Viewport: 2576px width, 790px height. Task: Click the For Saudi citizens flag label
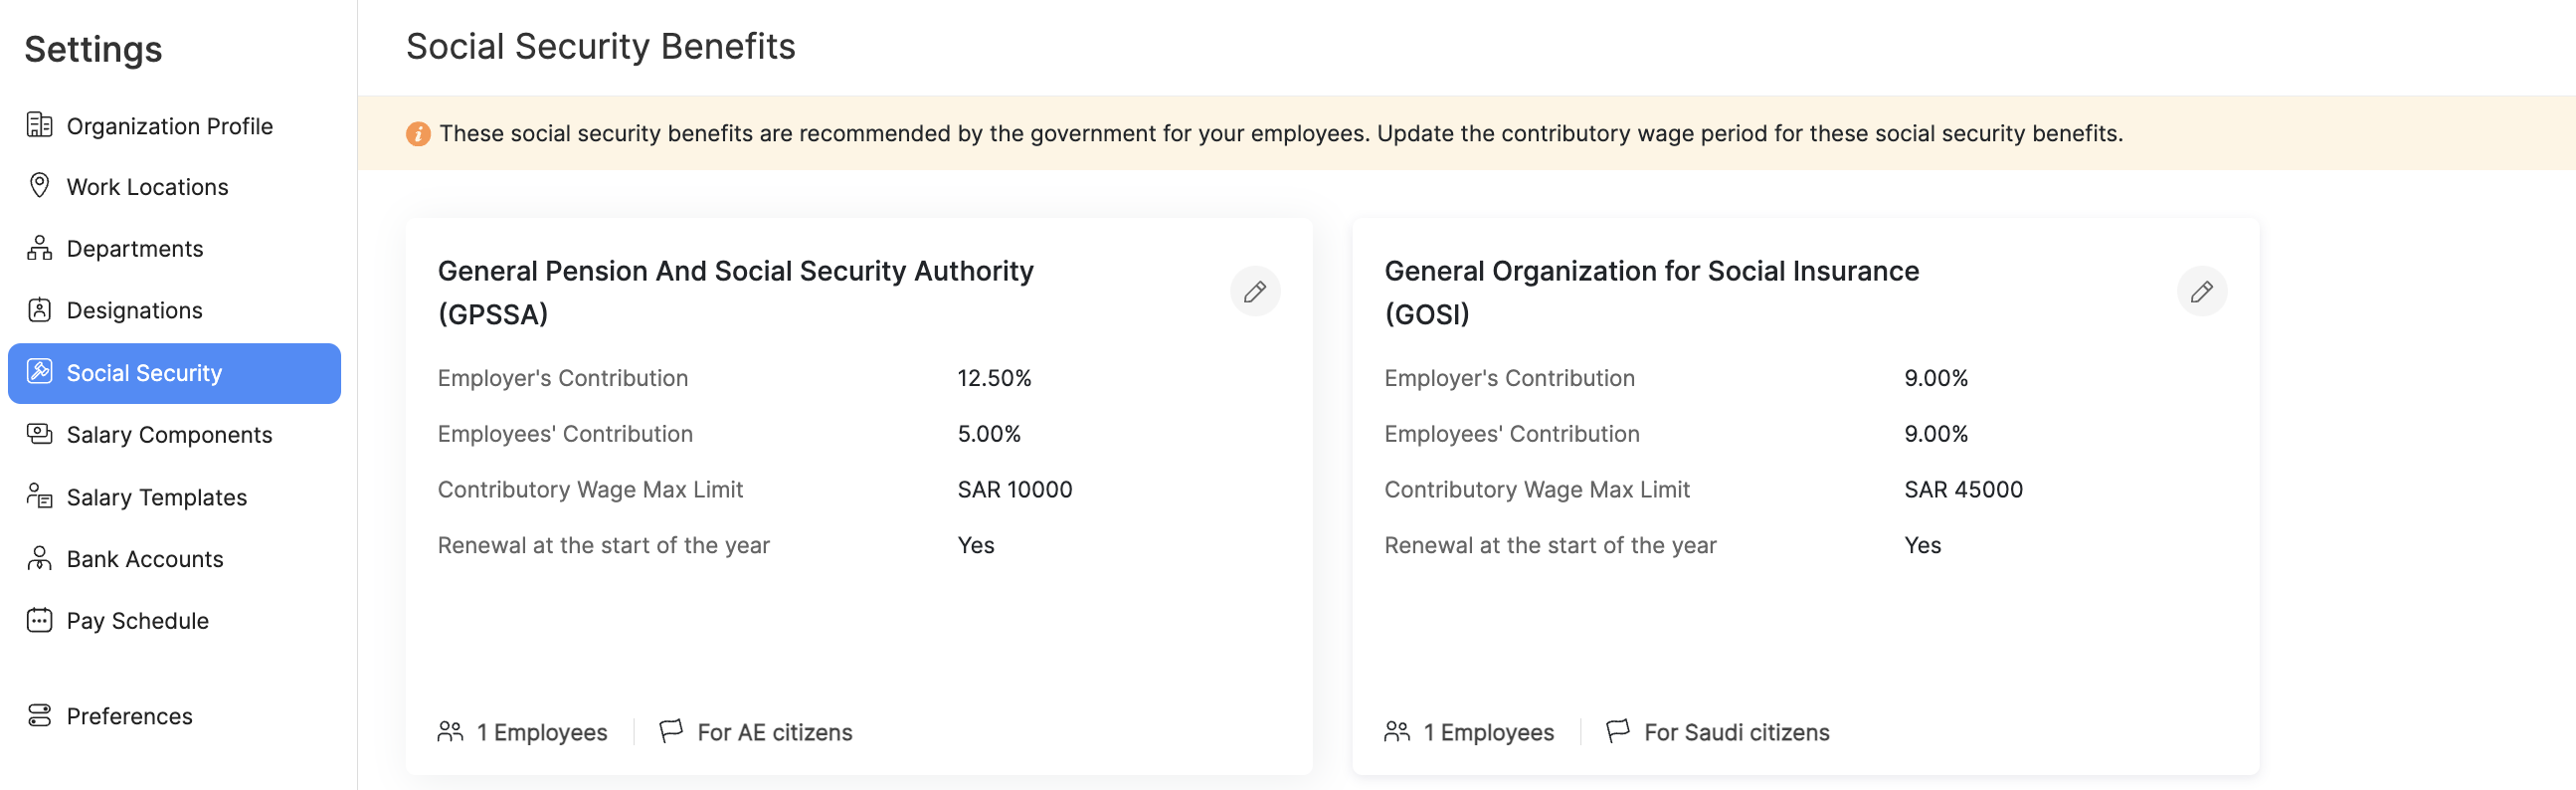pyautogui.click(x=1736, y=732)
